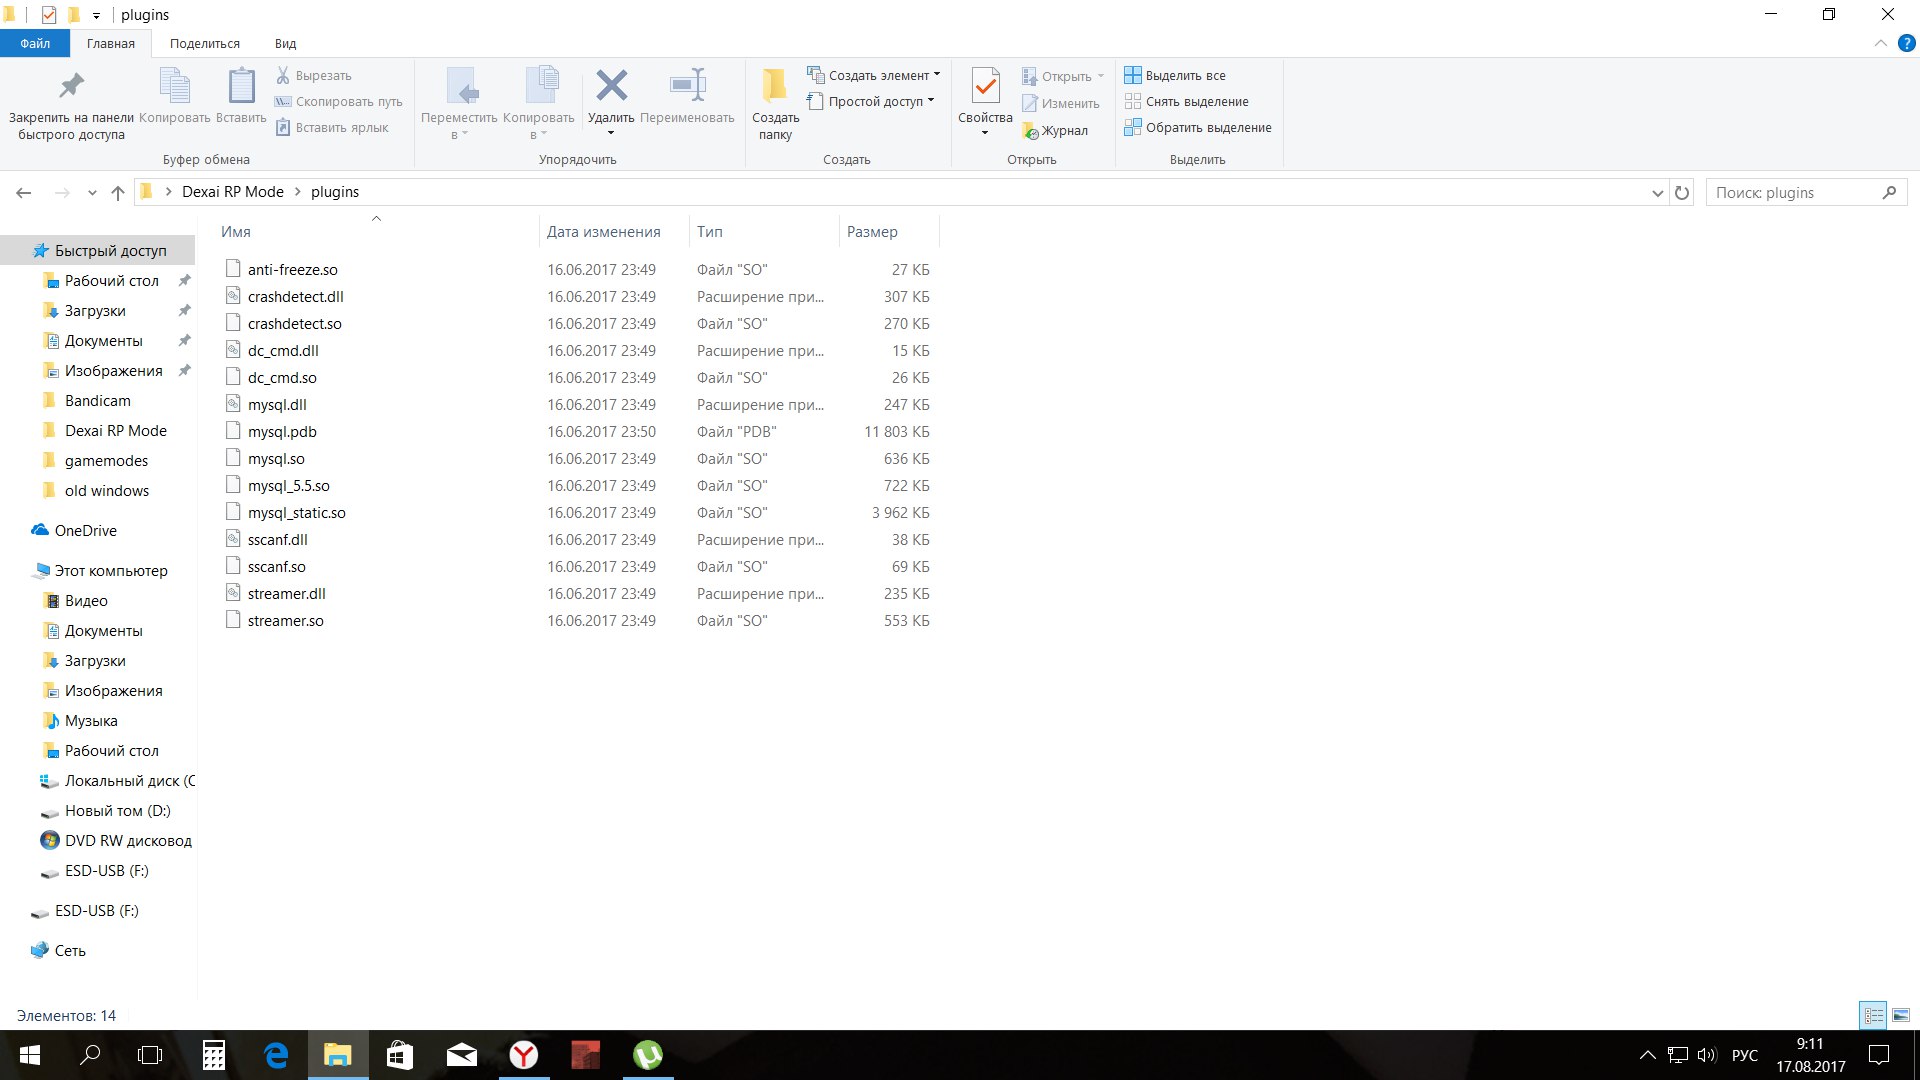This screenshot has width=1920, height=1080.
Task: Open the Файл ribbon tab
Action: [x=35, y=43]
